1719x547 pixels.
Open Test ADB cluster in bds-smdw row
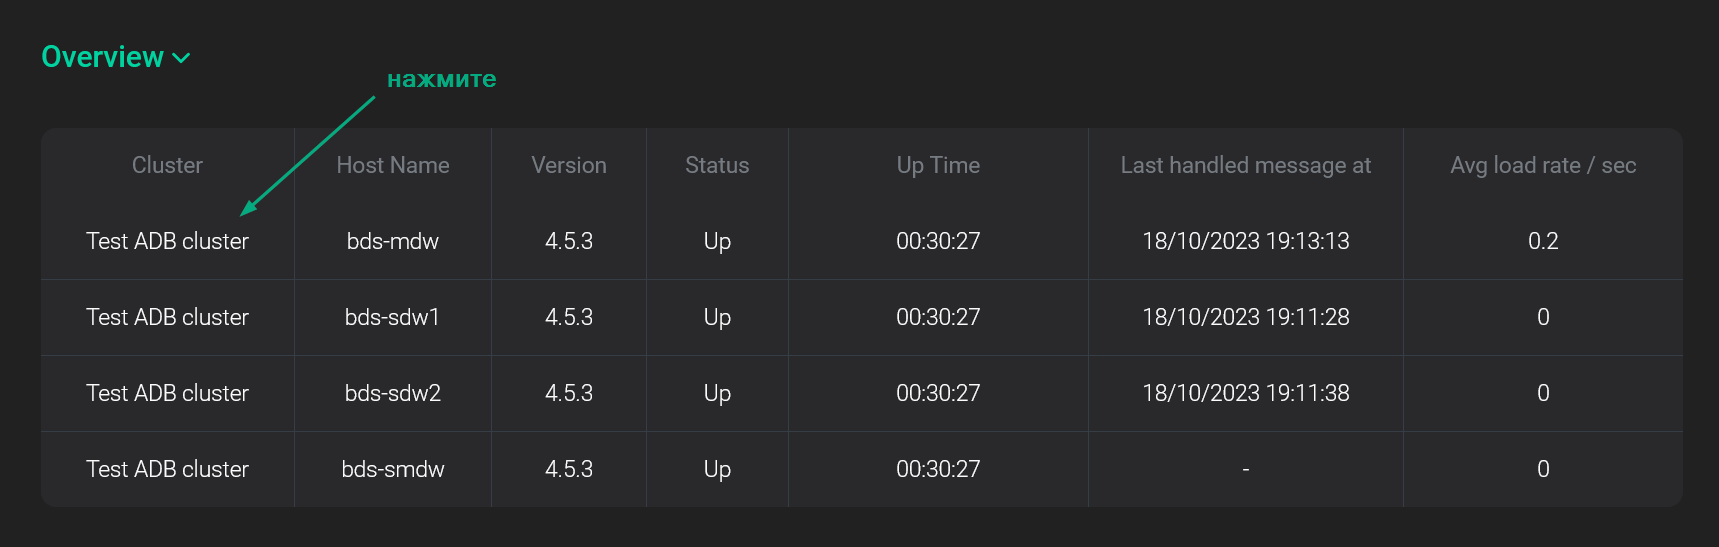(167, 469)
